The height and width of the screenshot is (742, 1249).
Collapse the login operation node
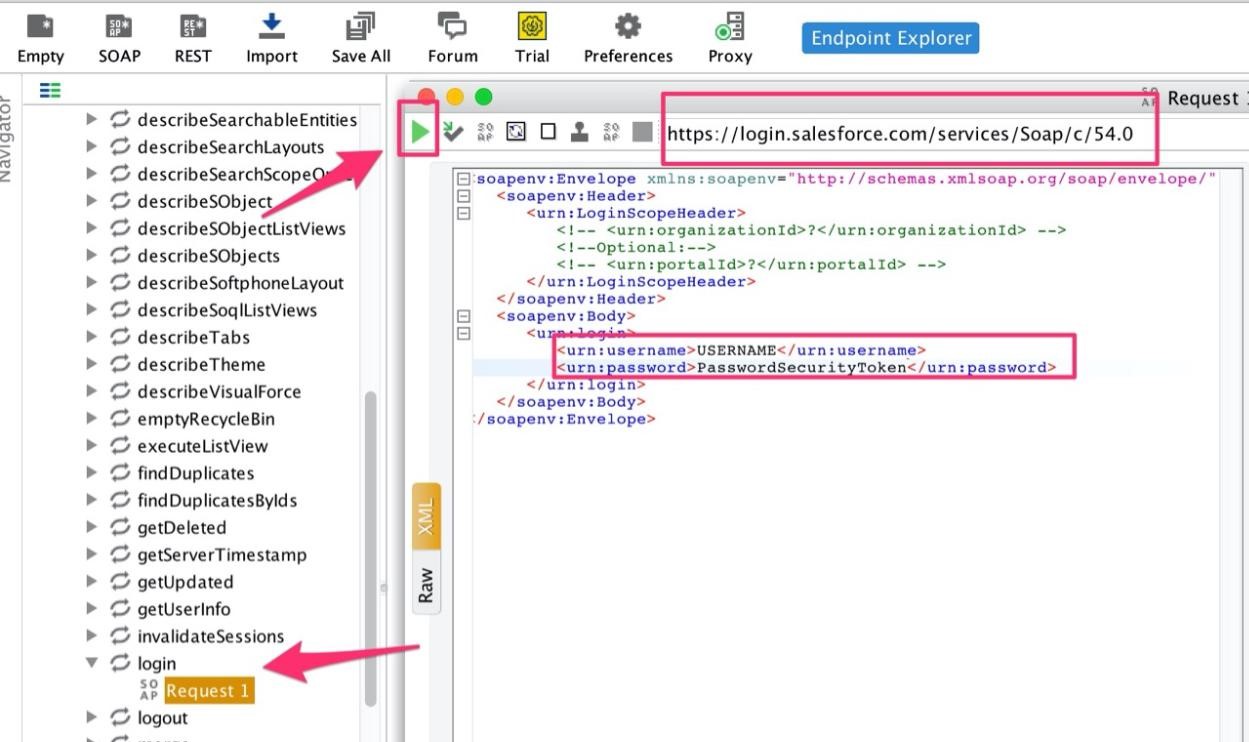[92, 663]
